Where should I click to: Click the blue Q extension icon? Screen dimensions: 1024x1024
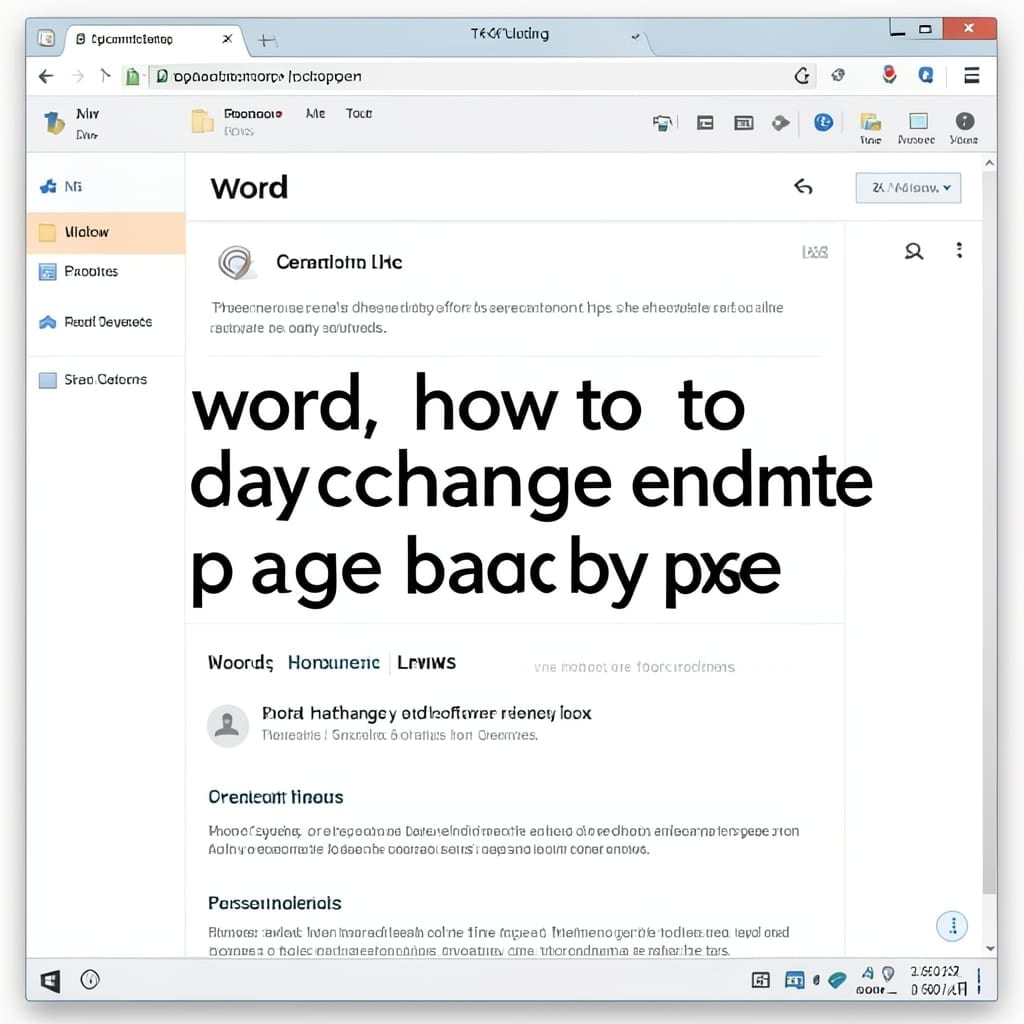pos(925,76)
